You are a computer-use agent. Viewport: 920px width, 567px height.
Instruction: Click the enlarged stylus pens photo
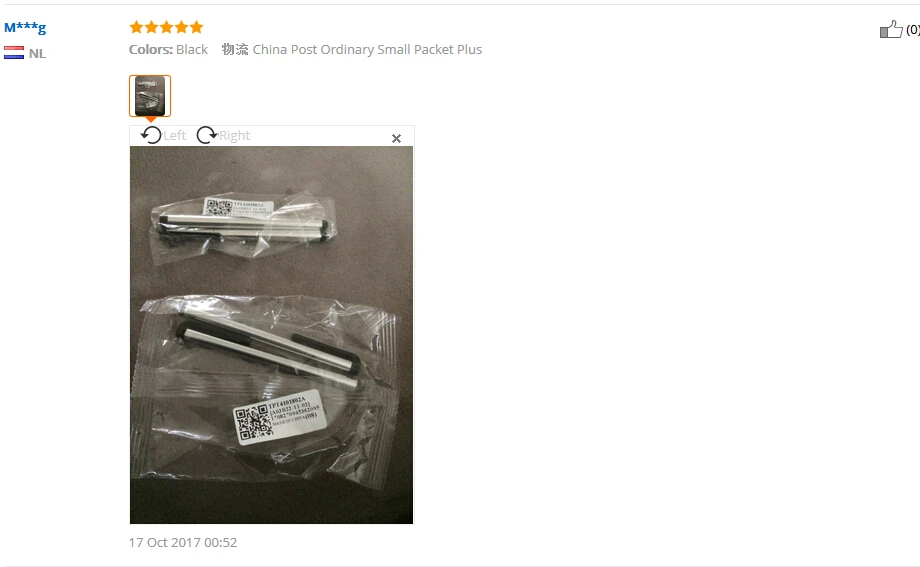tap(271, 335)
